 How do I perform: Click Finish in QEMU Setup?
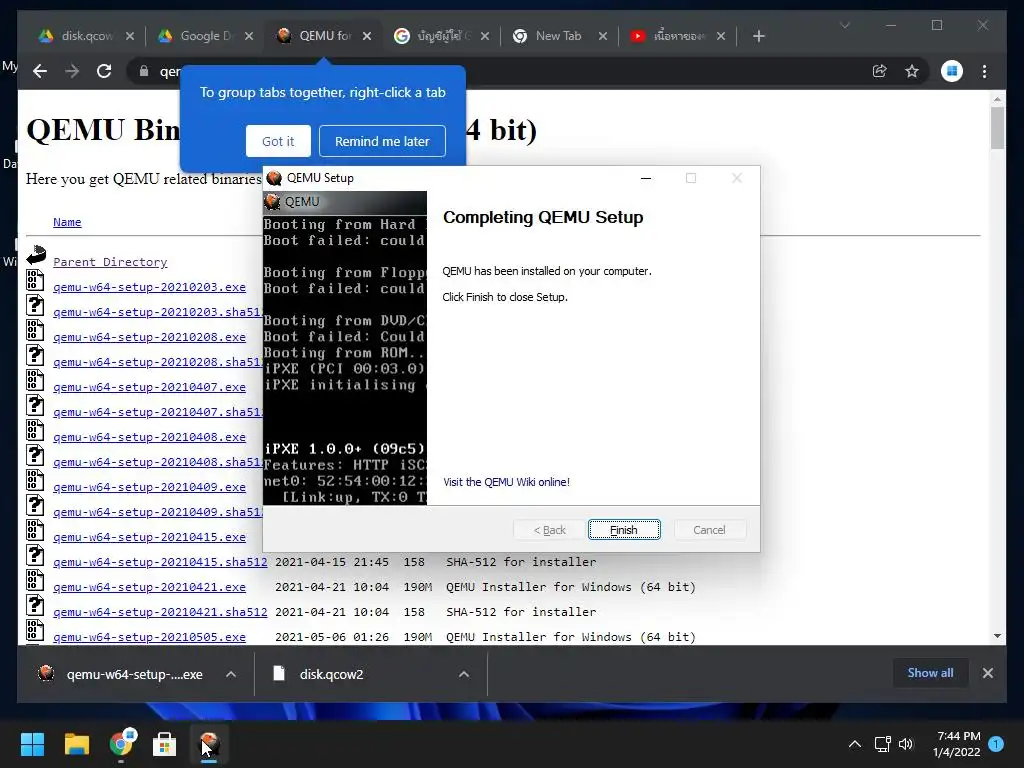[624, 530]
